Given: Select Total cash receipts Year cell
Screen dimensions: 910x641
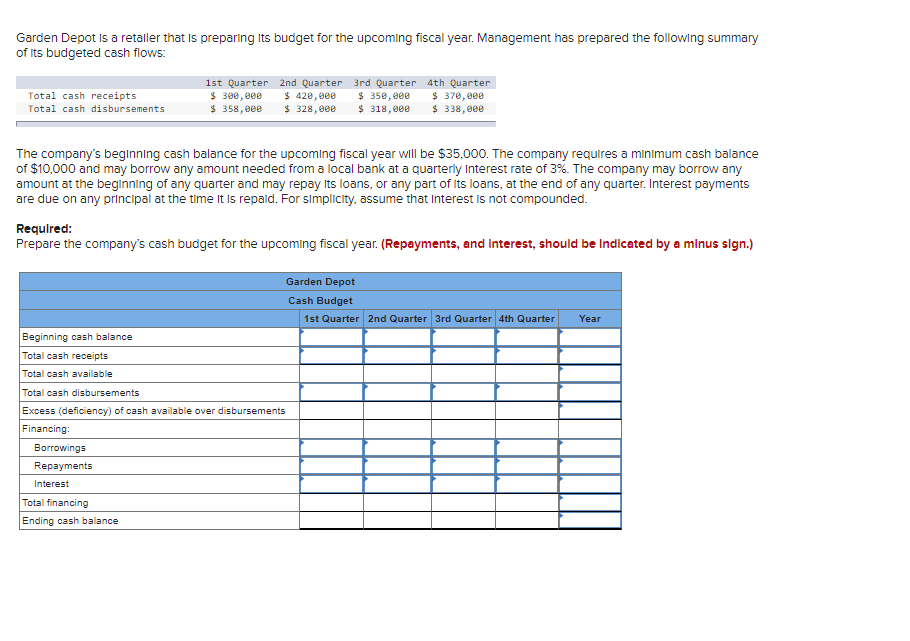Looking at the screenshot, I should click(x=590, y=355).
